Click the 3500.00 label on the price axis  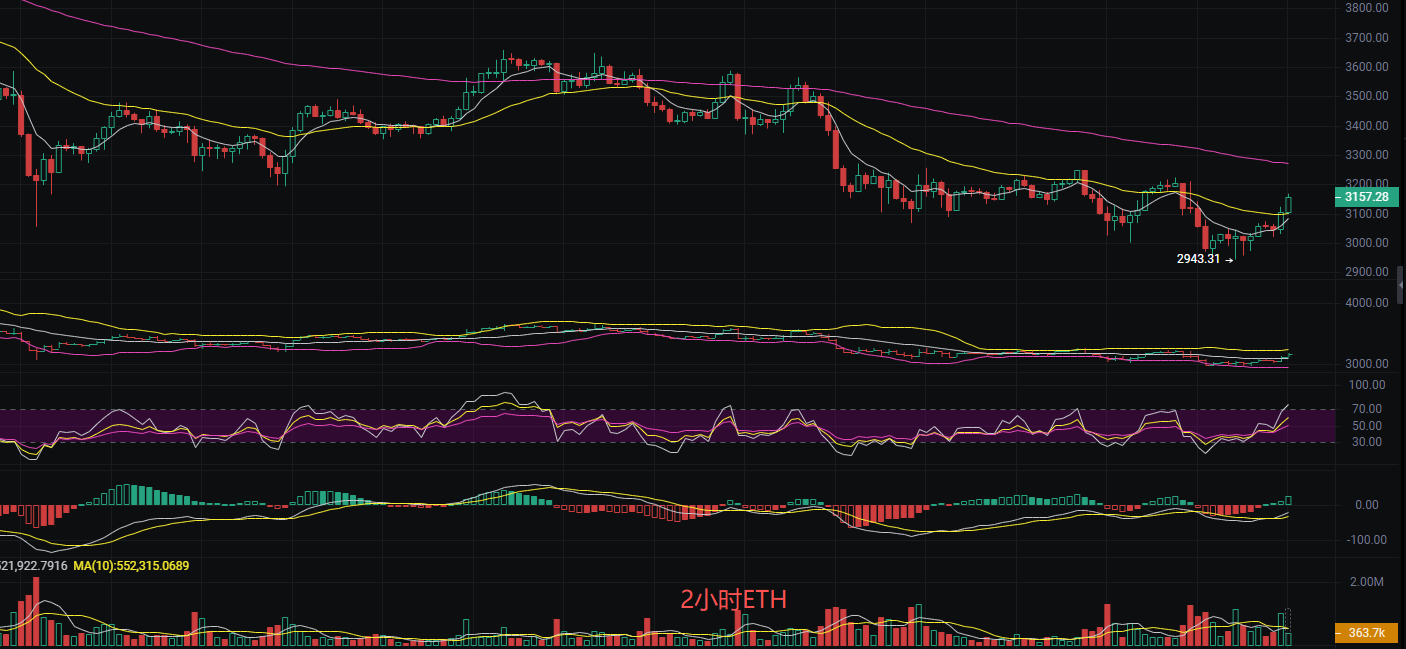tap(1366, 96)
